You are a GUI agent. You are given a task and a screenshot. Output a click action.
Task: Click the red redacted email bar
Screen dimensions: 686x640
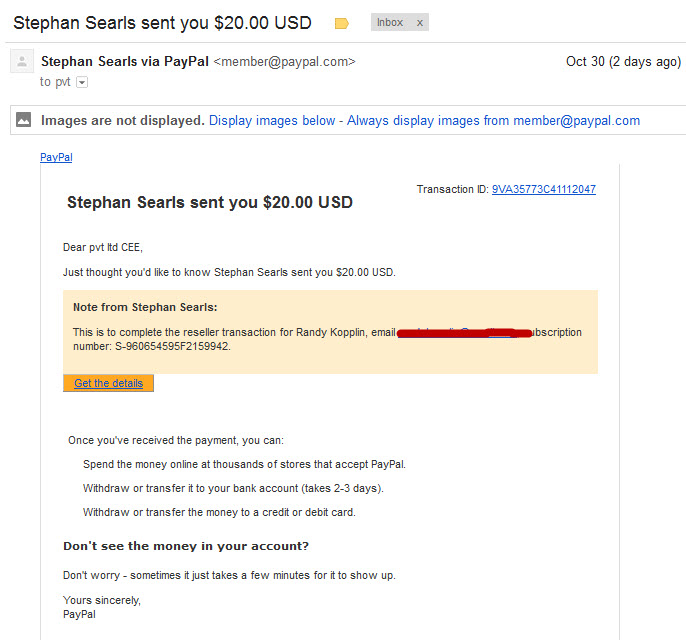pos(464,333)
